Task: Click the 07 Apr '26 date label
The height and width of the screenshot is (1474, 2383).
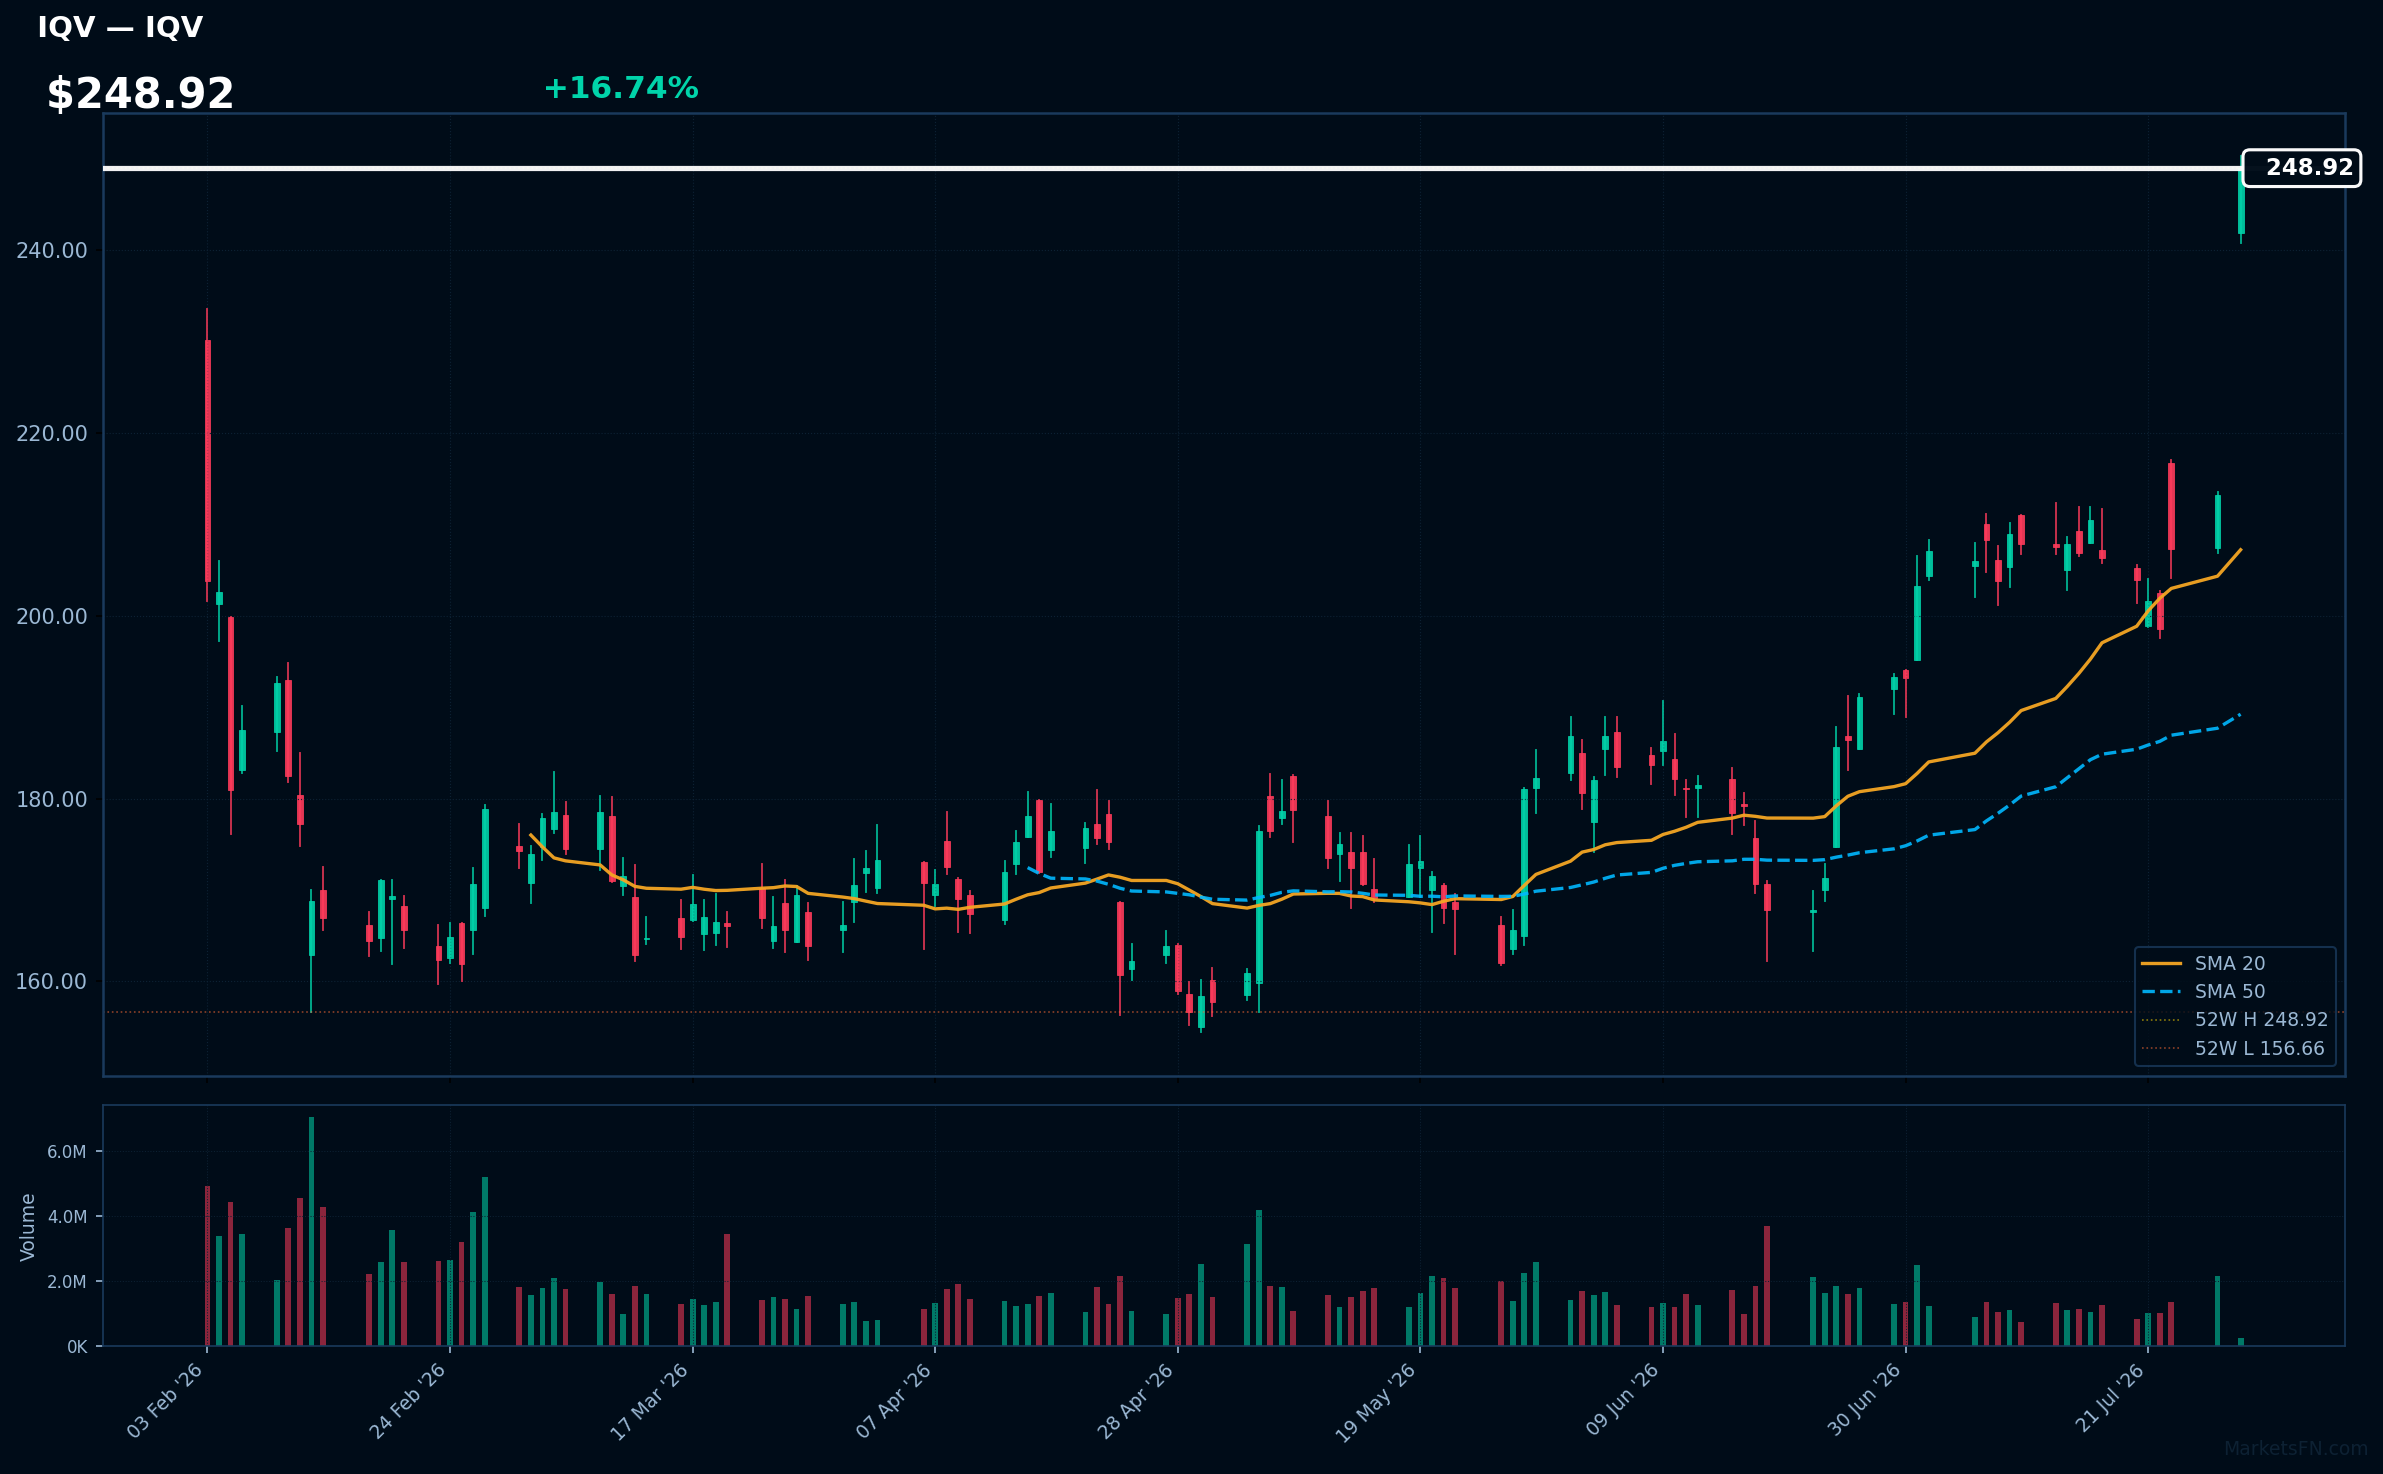Action: 893,1401
